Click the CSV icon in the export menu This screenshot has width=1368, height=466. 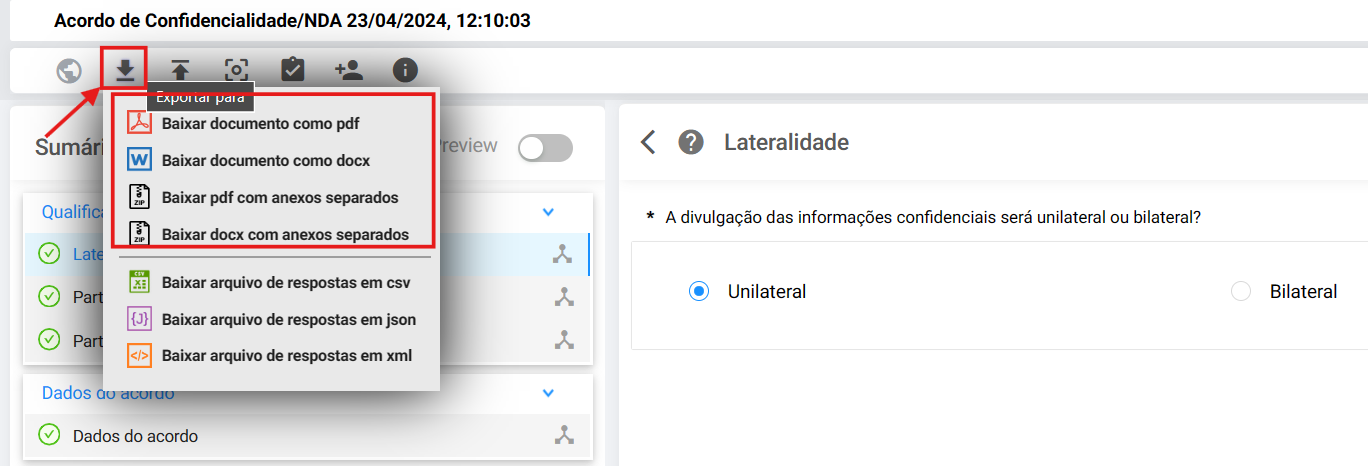point(139,282)
